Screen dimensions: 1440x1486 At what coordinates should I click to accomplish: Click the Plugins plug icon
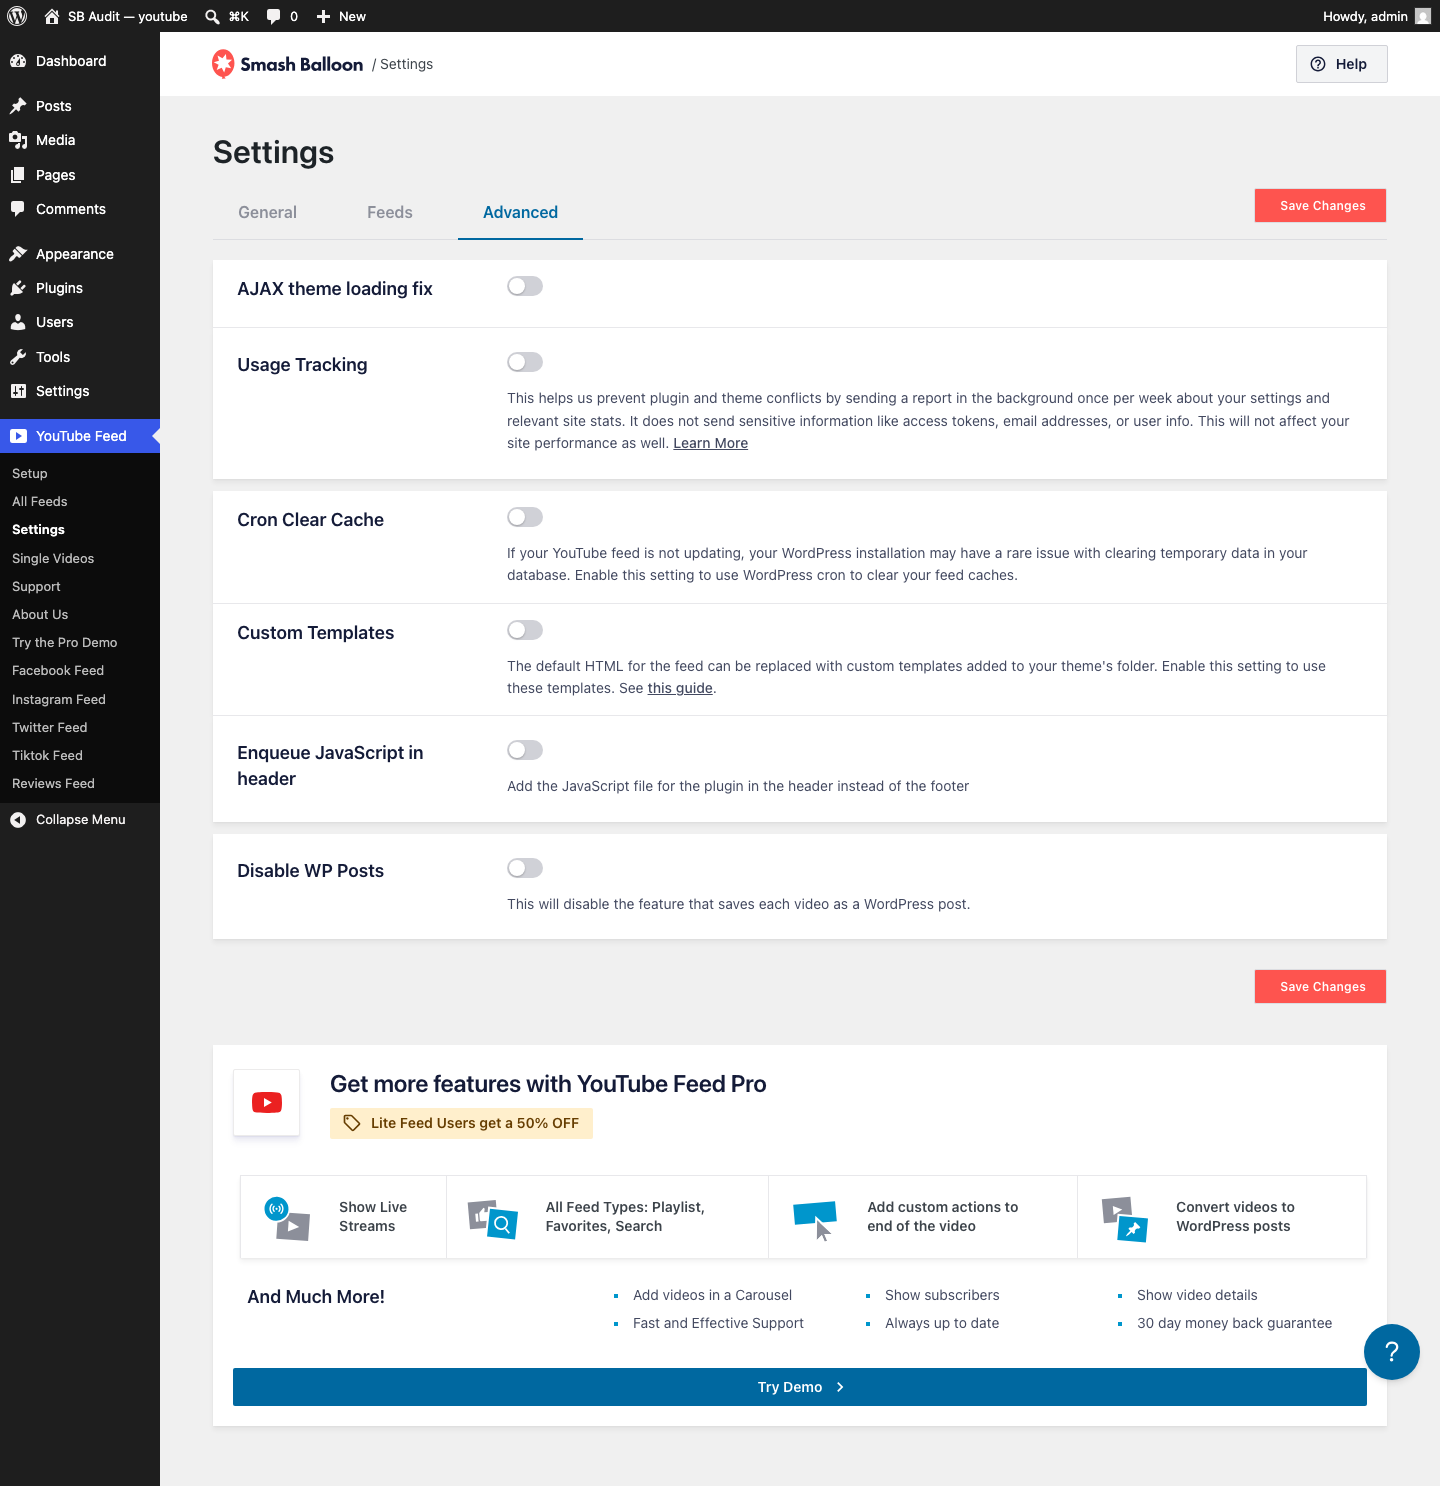click(x=18, y=288)
